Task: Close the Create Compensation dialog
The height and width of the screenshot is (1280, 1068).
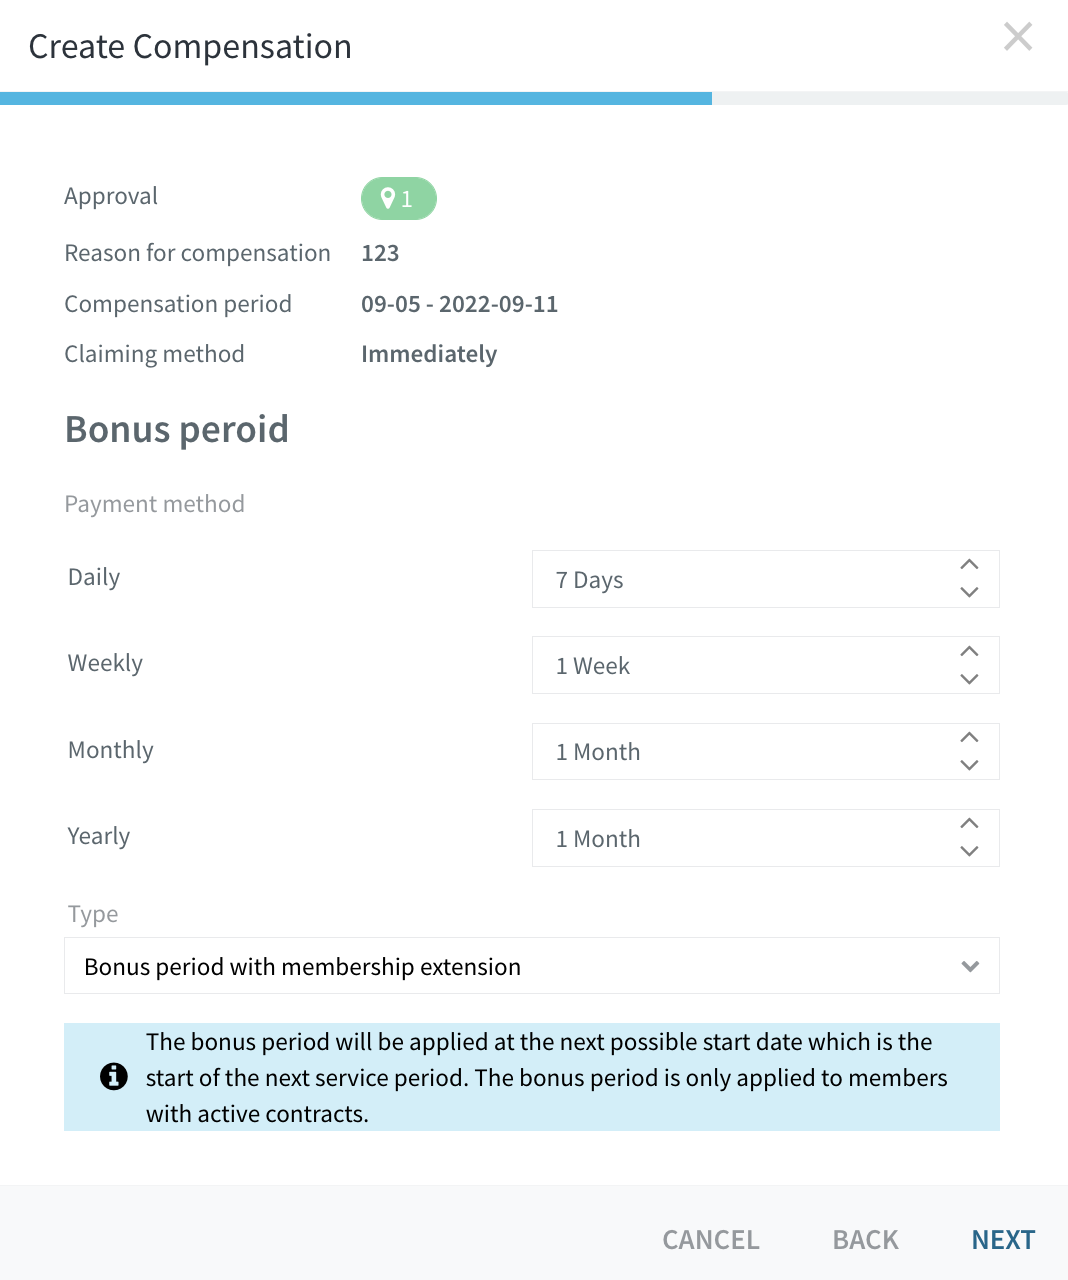Action: click(x=1018, y=37)
